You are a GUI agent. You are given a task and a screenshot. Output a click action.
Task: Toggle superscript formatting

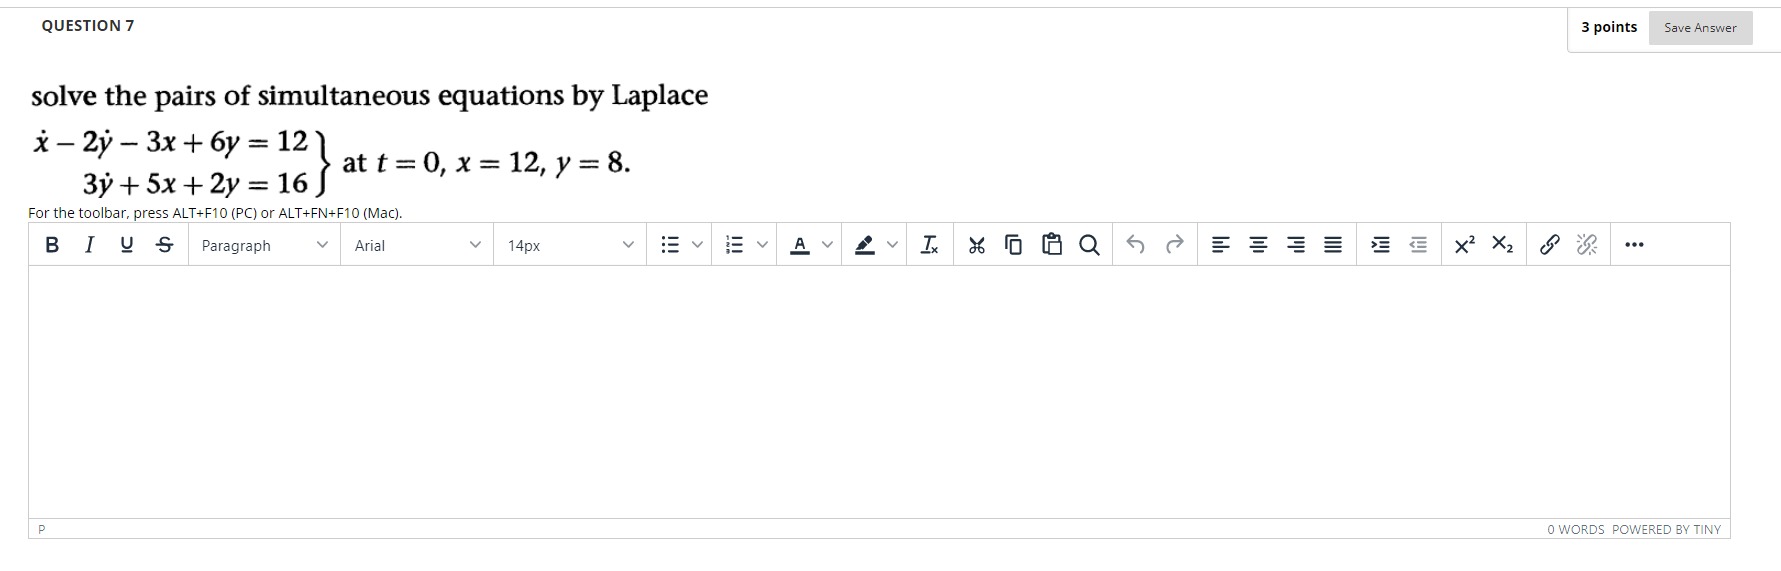[1465, 245]
